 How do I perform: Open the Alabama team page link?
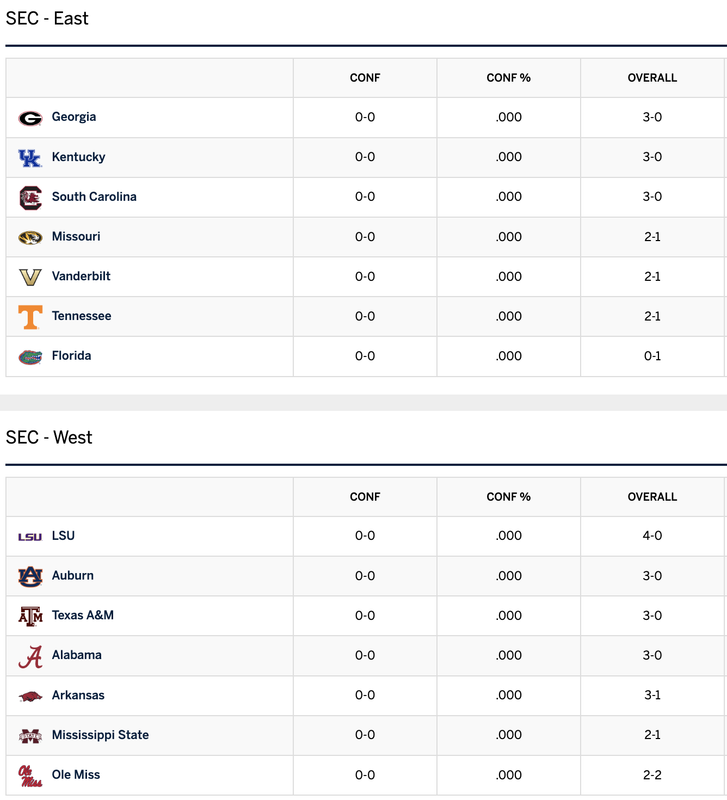pyautogui.click(x=77, y=655)
